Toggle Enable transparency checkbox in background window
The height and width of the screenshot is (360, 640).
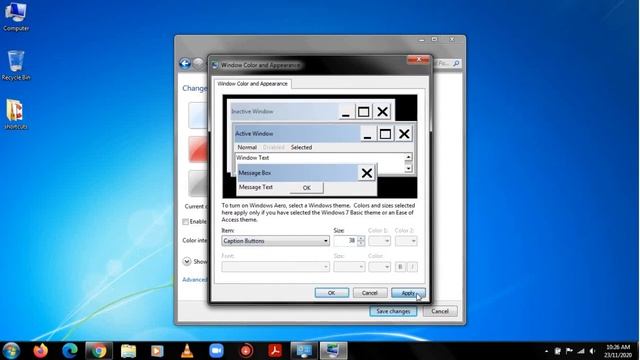click(186, 222)
